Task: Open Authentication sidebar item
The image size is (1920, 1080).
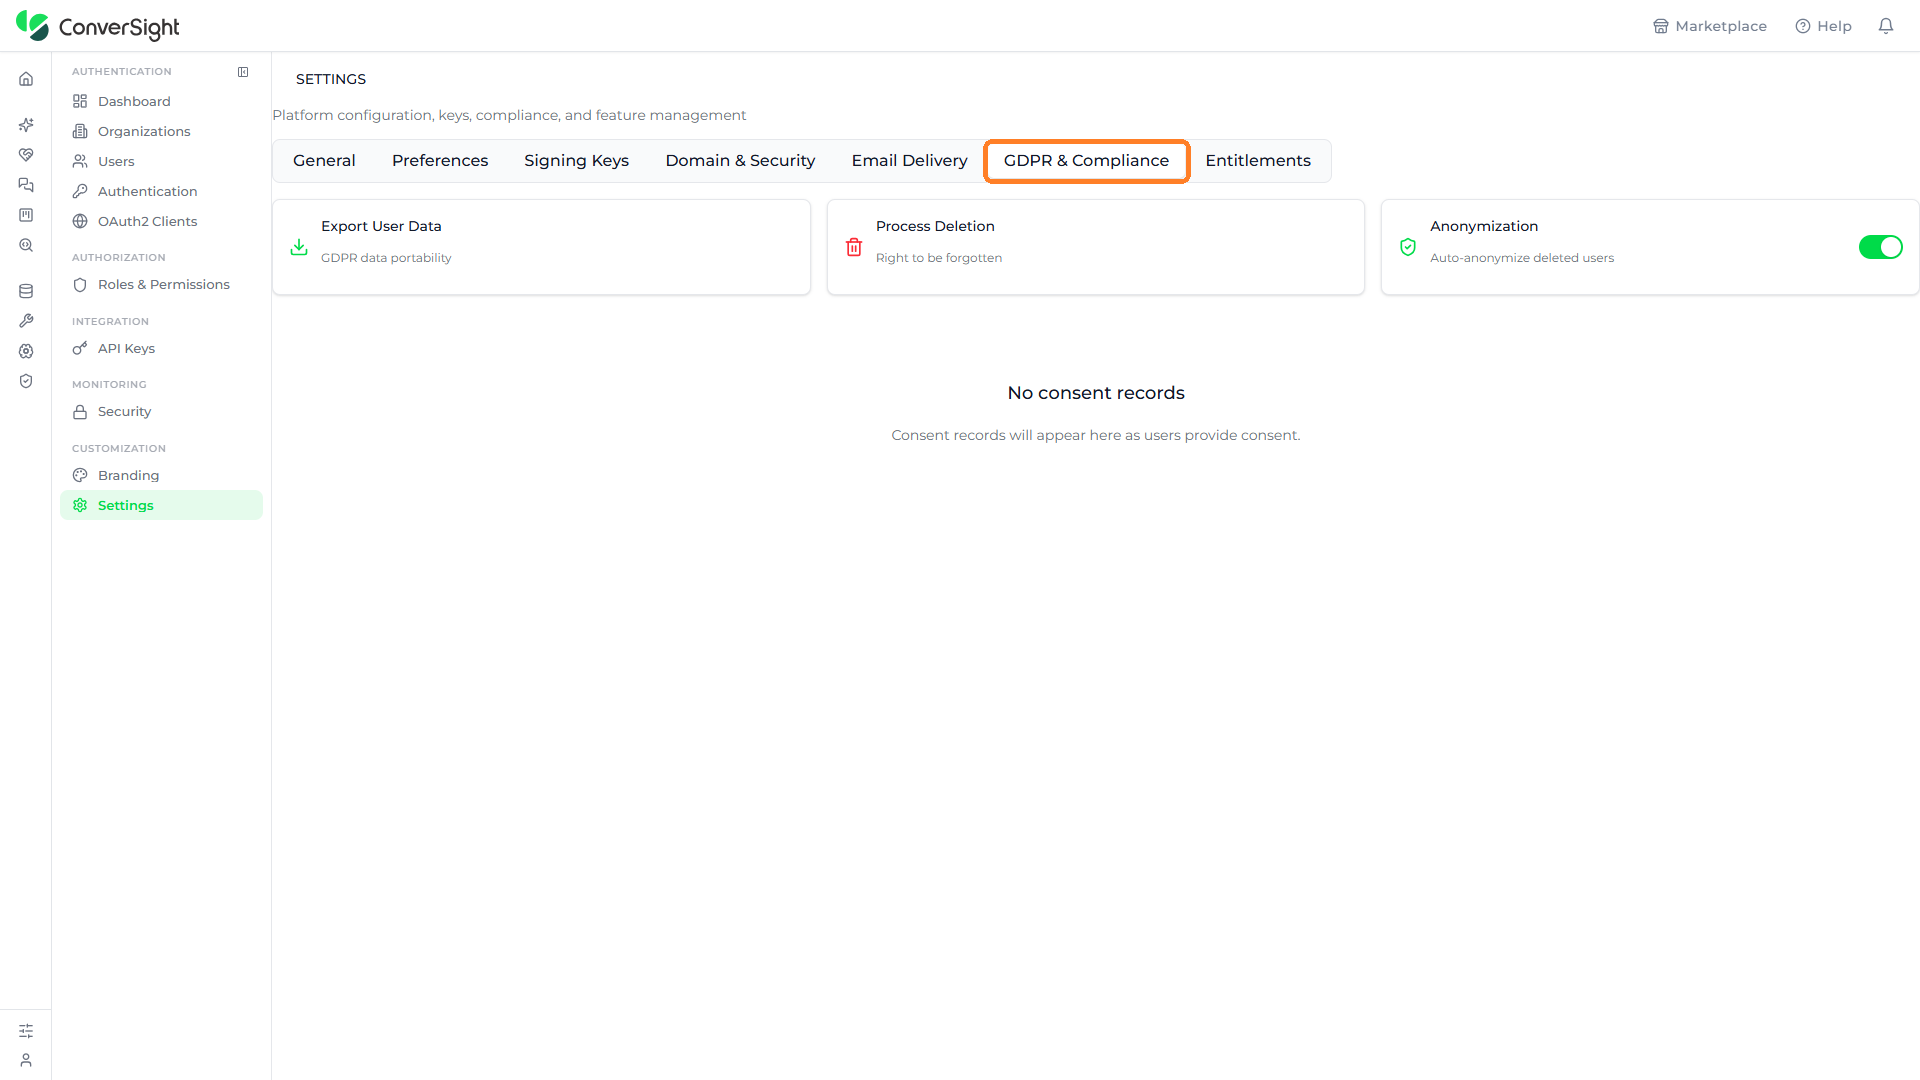Action: [161, 191]
